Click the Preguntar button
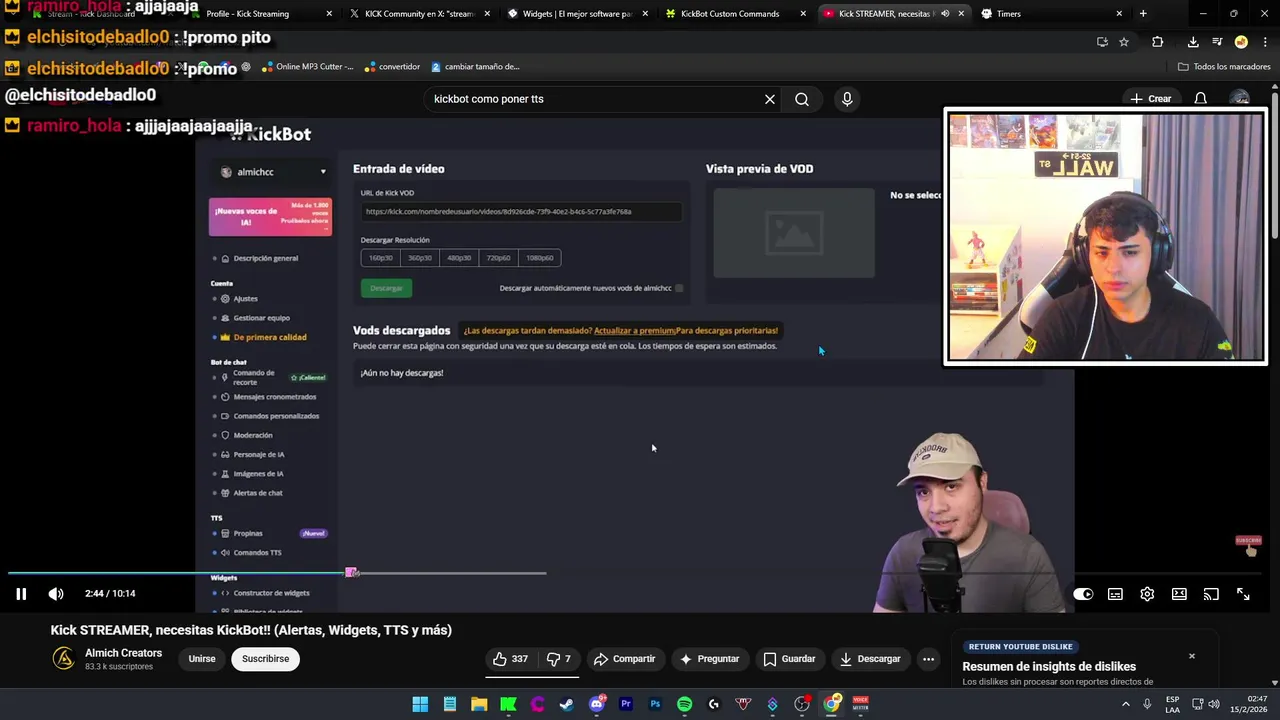 point(709,659)
